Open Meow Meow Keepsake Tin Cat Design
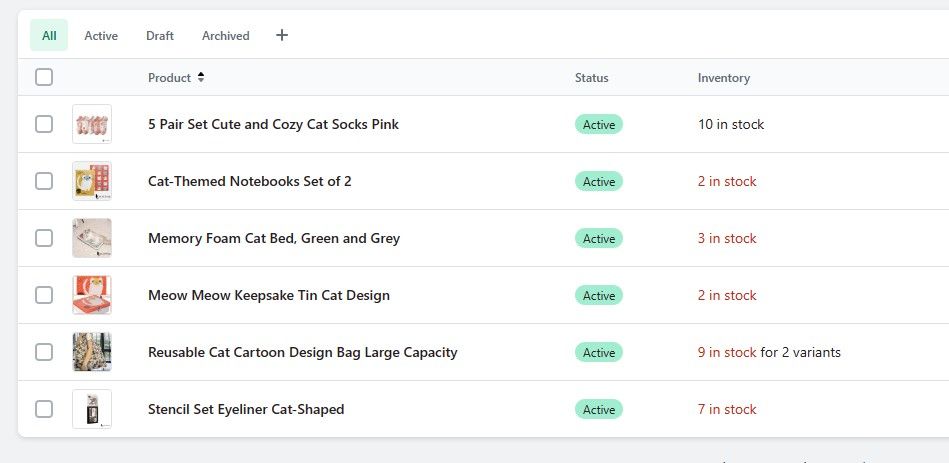Viewport: 949px width, 463px height. click(269, 295)
